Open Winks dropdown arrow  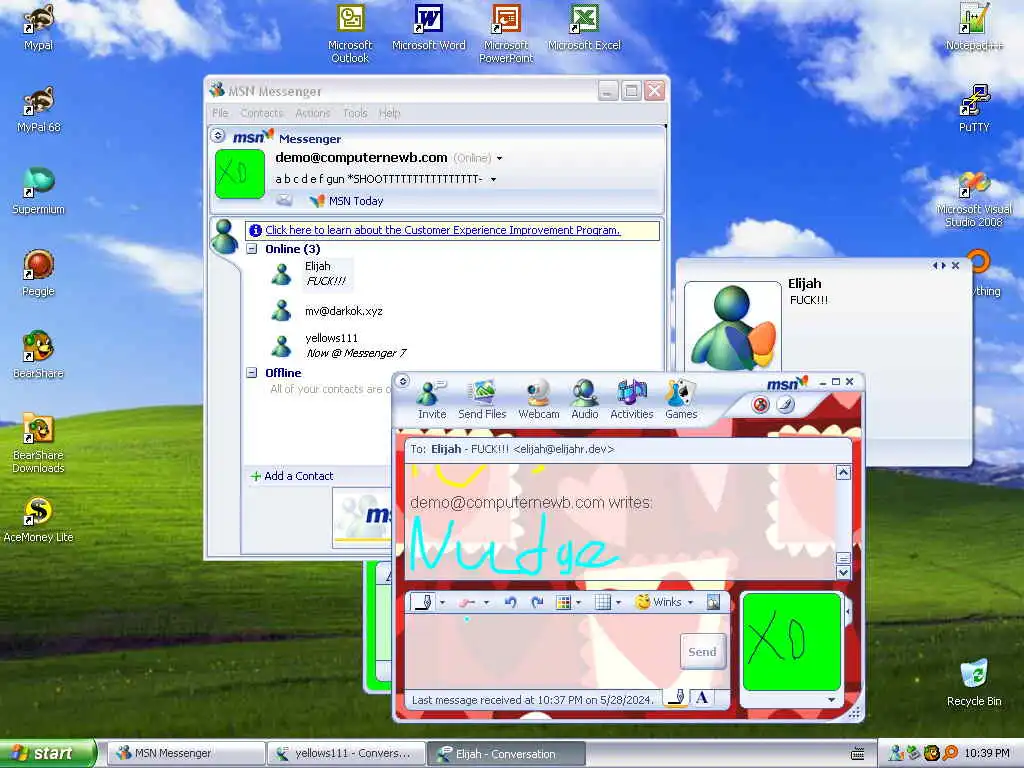click(690, 603)
